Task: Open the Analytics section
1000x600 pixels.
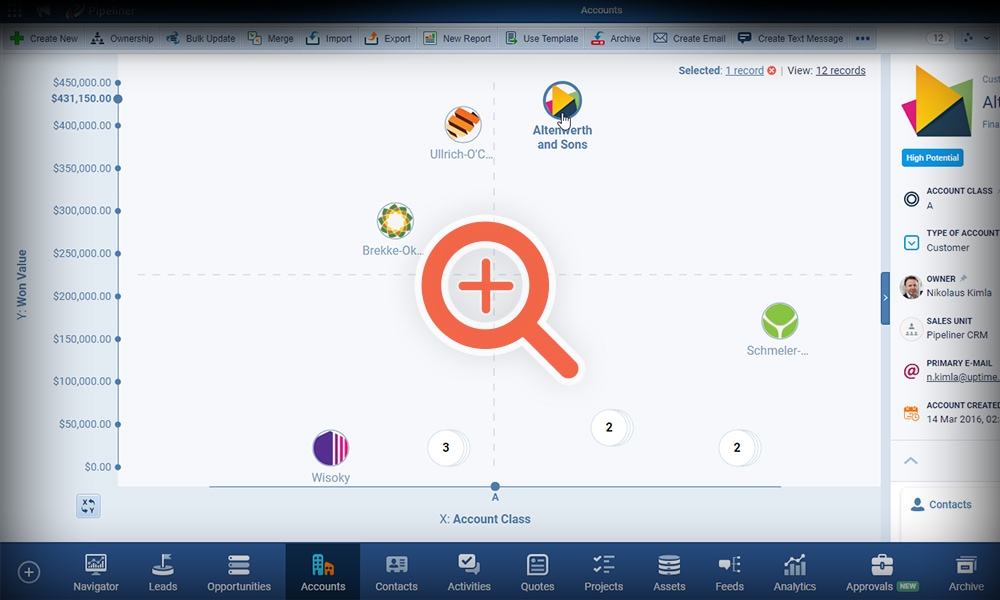Action: [x=793, y=571]
